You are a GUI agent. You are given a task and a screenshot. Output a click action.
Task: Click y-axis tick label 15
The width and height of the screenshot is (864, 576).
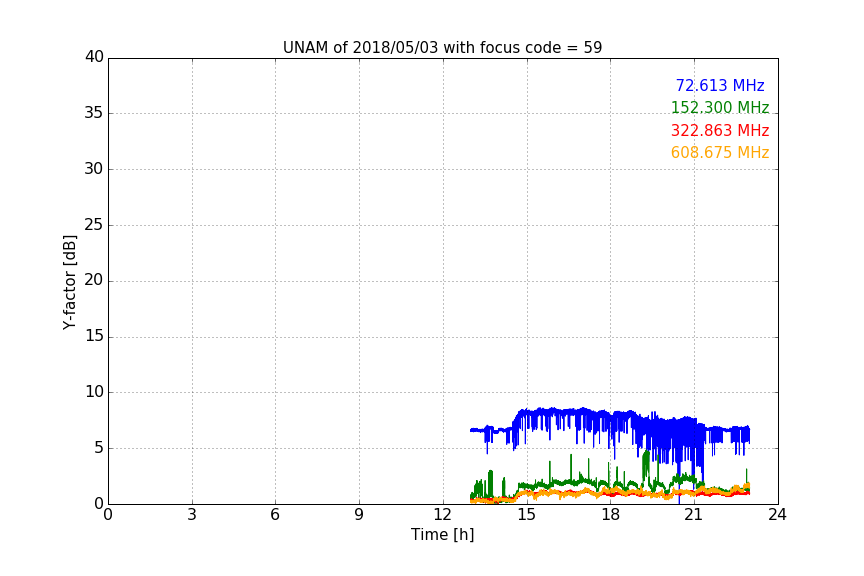click(x=94, y=336)
